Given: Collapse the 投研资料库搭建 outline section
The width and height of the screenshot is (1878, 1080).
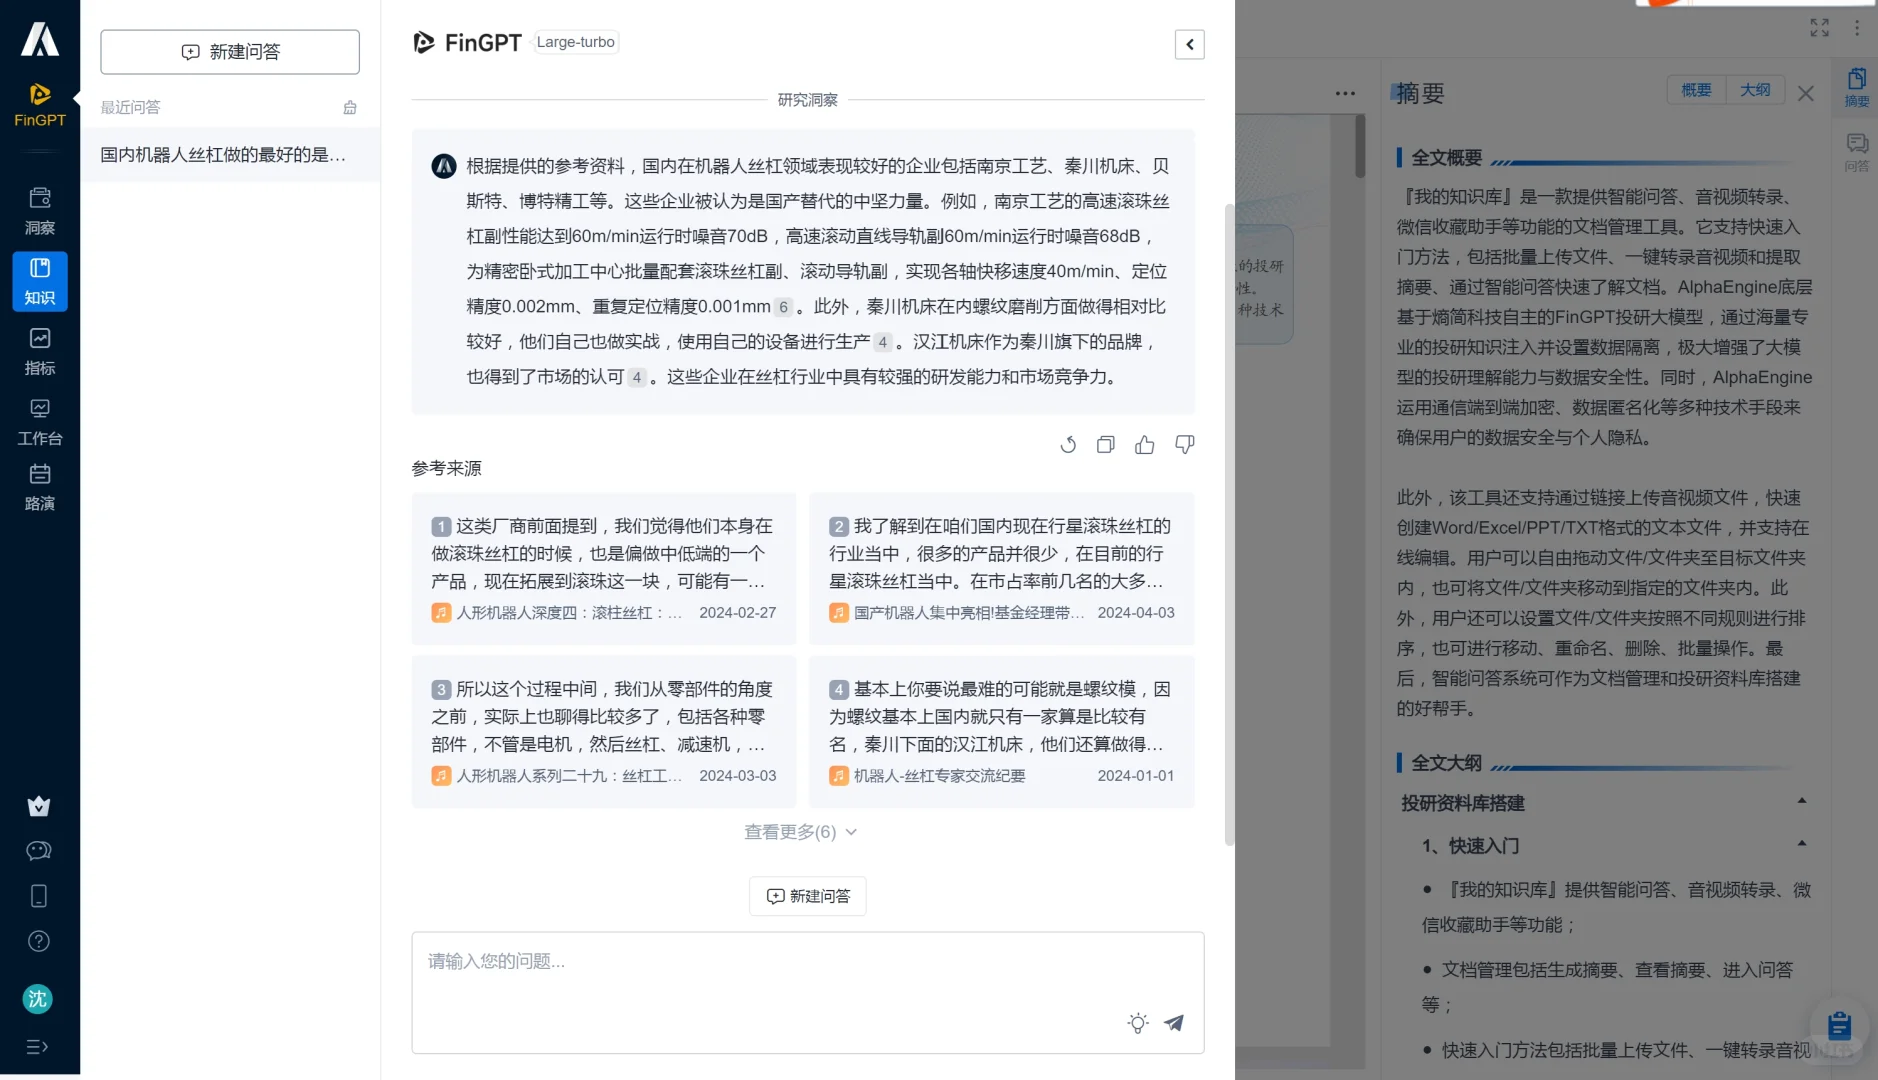Looking at the screenshot, I should pyautogui.click(x=1802, y=801).
